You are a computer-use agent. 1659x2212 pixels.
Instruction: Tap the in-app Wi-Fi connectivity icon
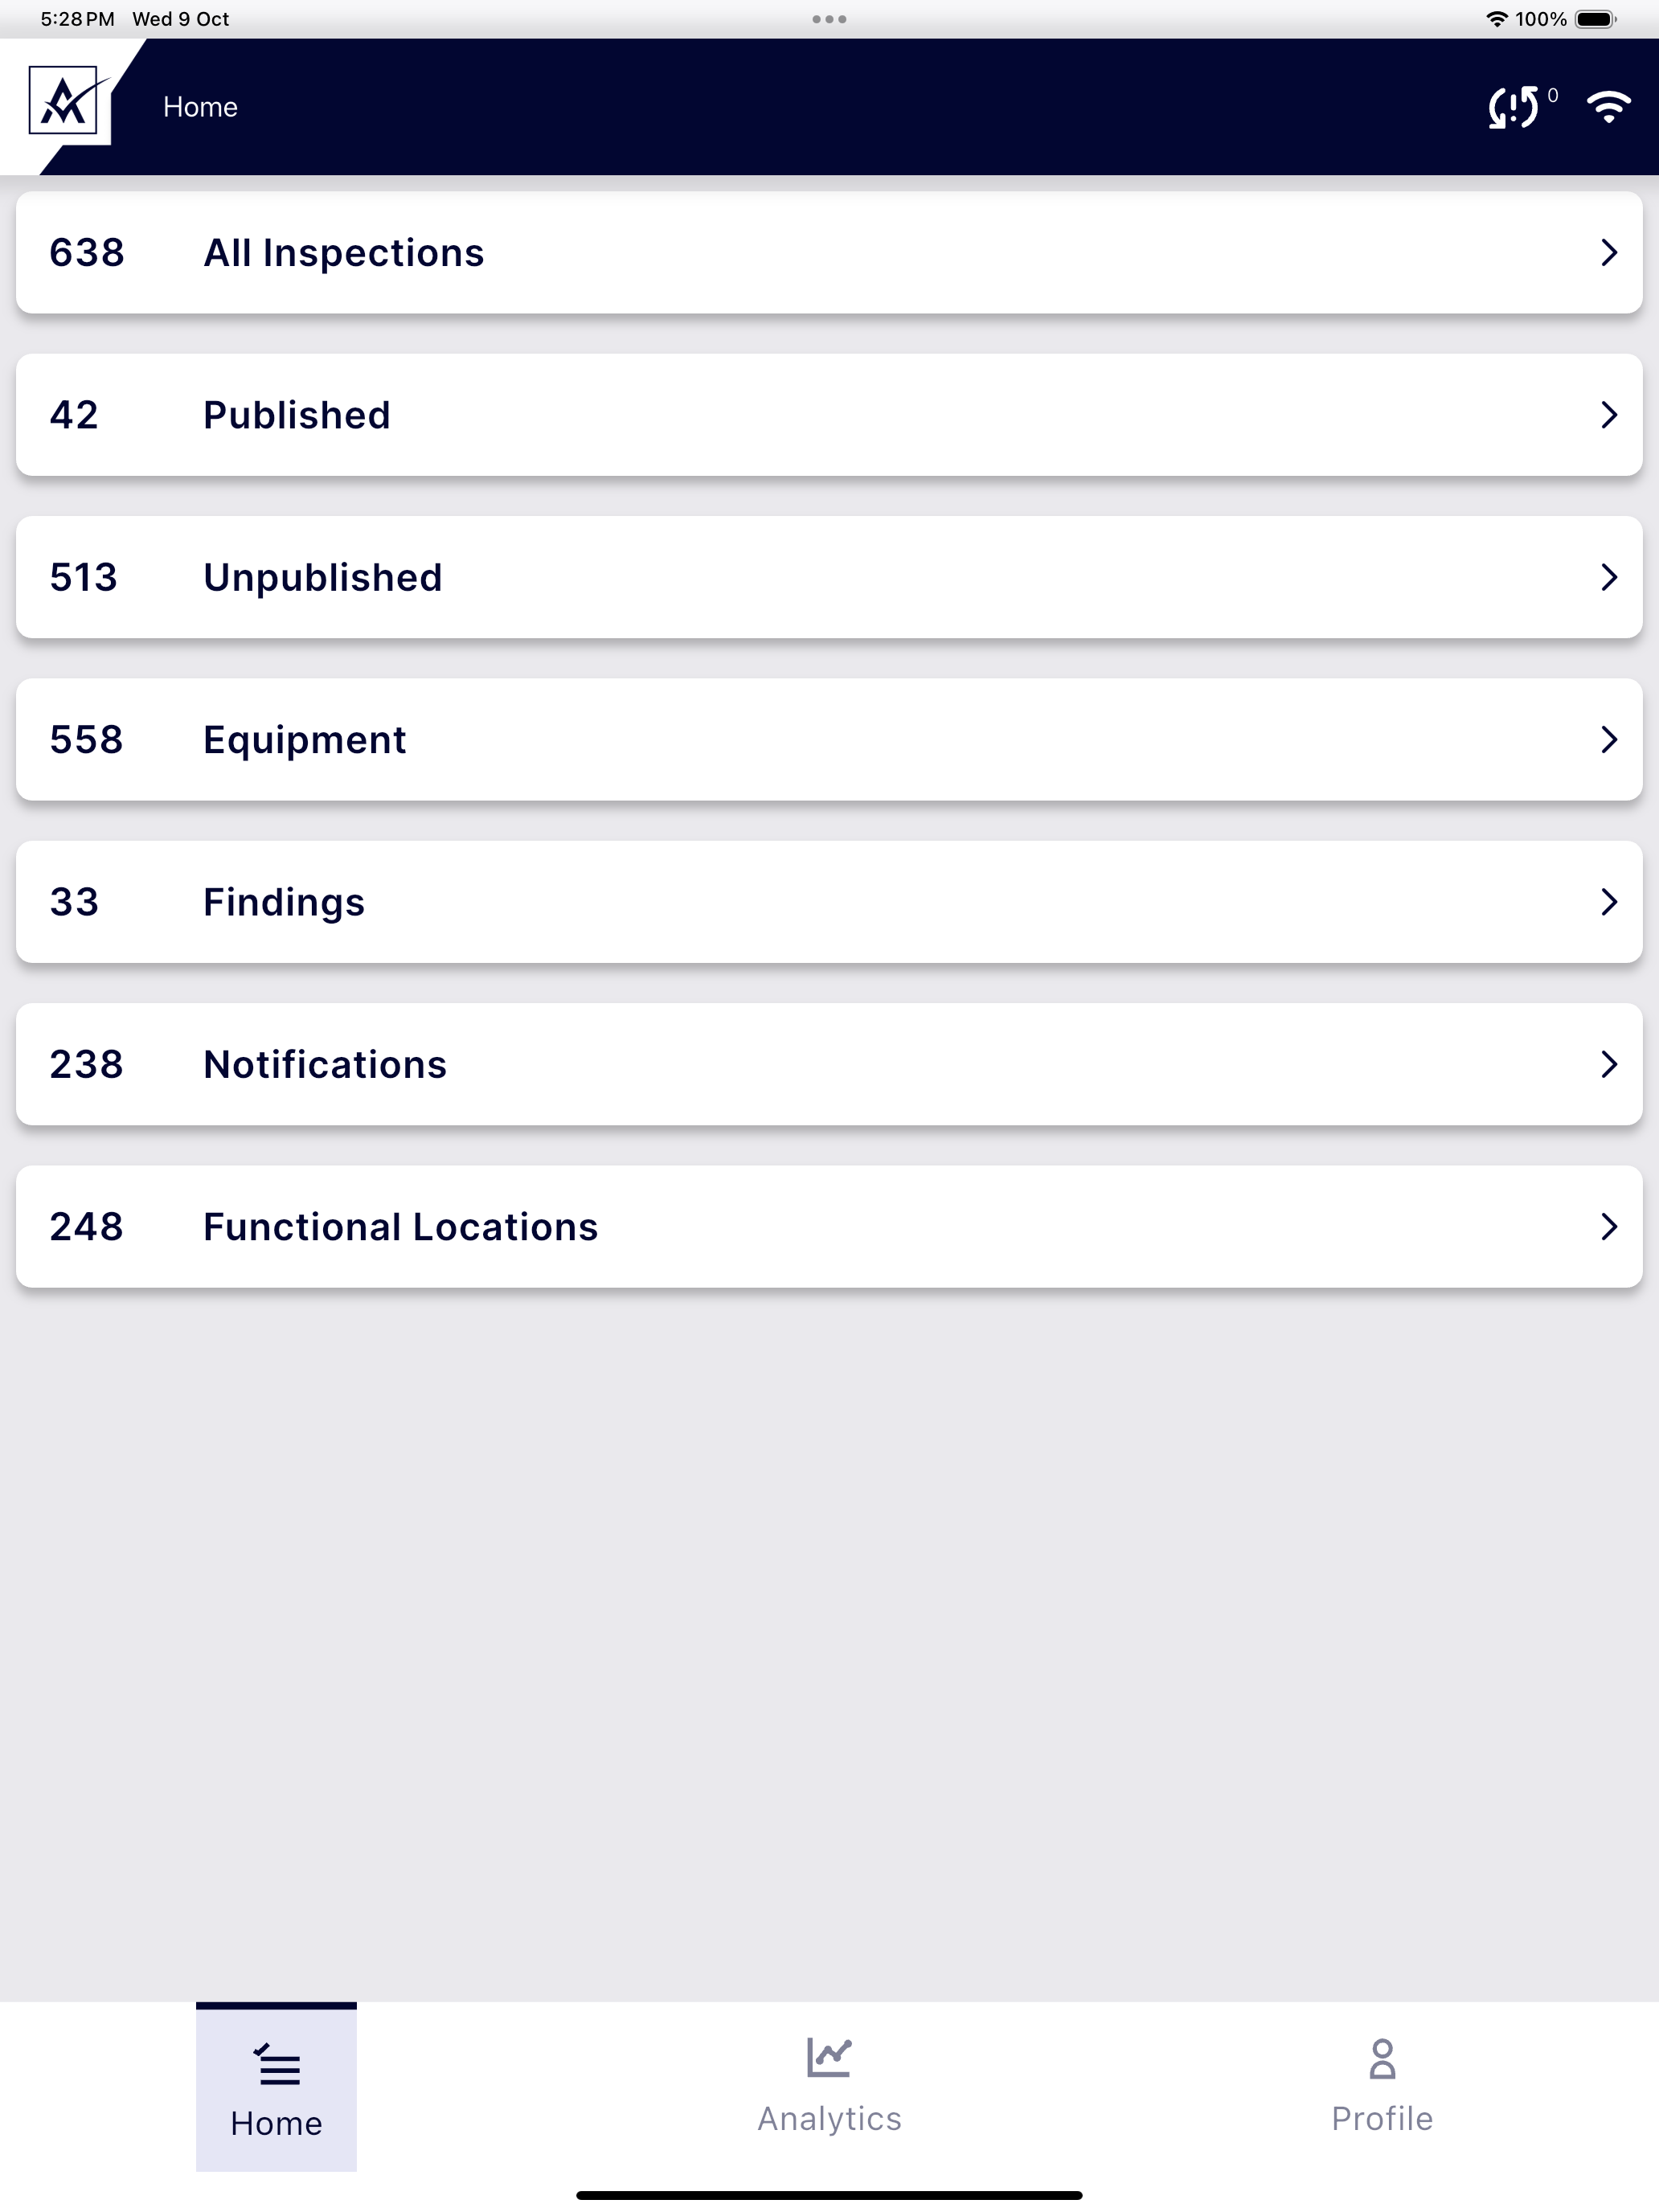tap(1608, 107)
